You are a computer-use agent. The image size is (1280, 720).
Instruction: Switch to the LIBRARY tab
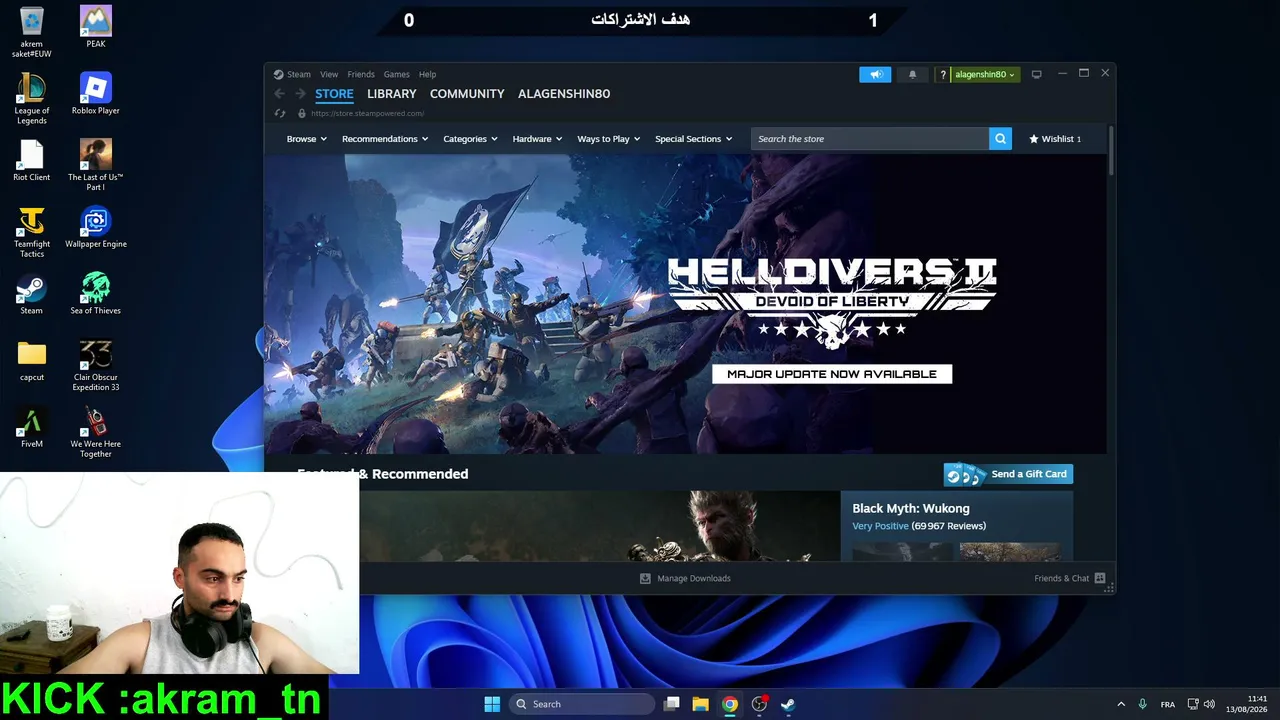point(391,94)
